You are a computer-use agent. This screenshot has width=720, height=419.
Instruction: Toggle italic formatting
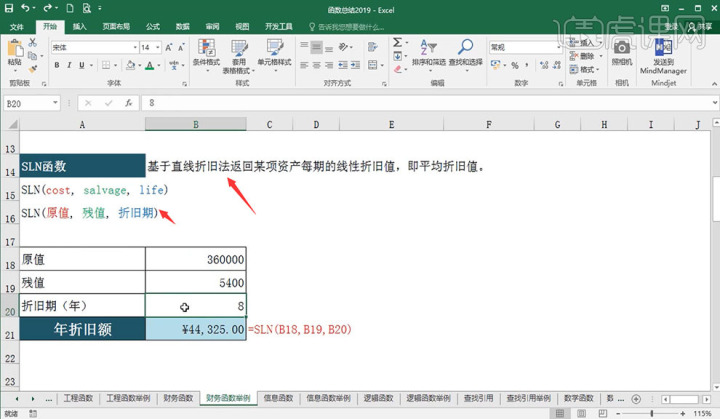(69, 65)
